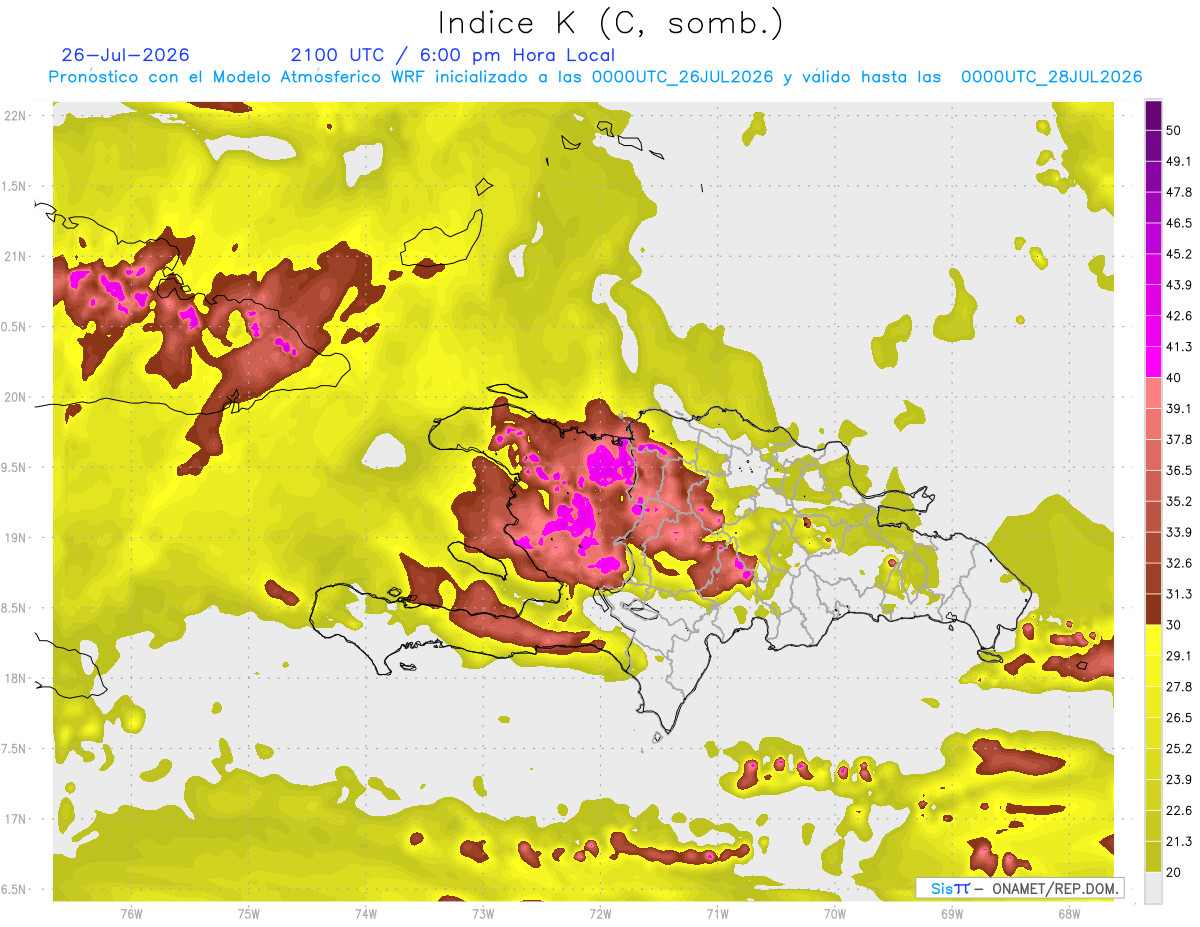Click the "75W" longitude label
The width and height of the screenshot is (1200, 927).
point(249,914)
